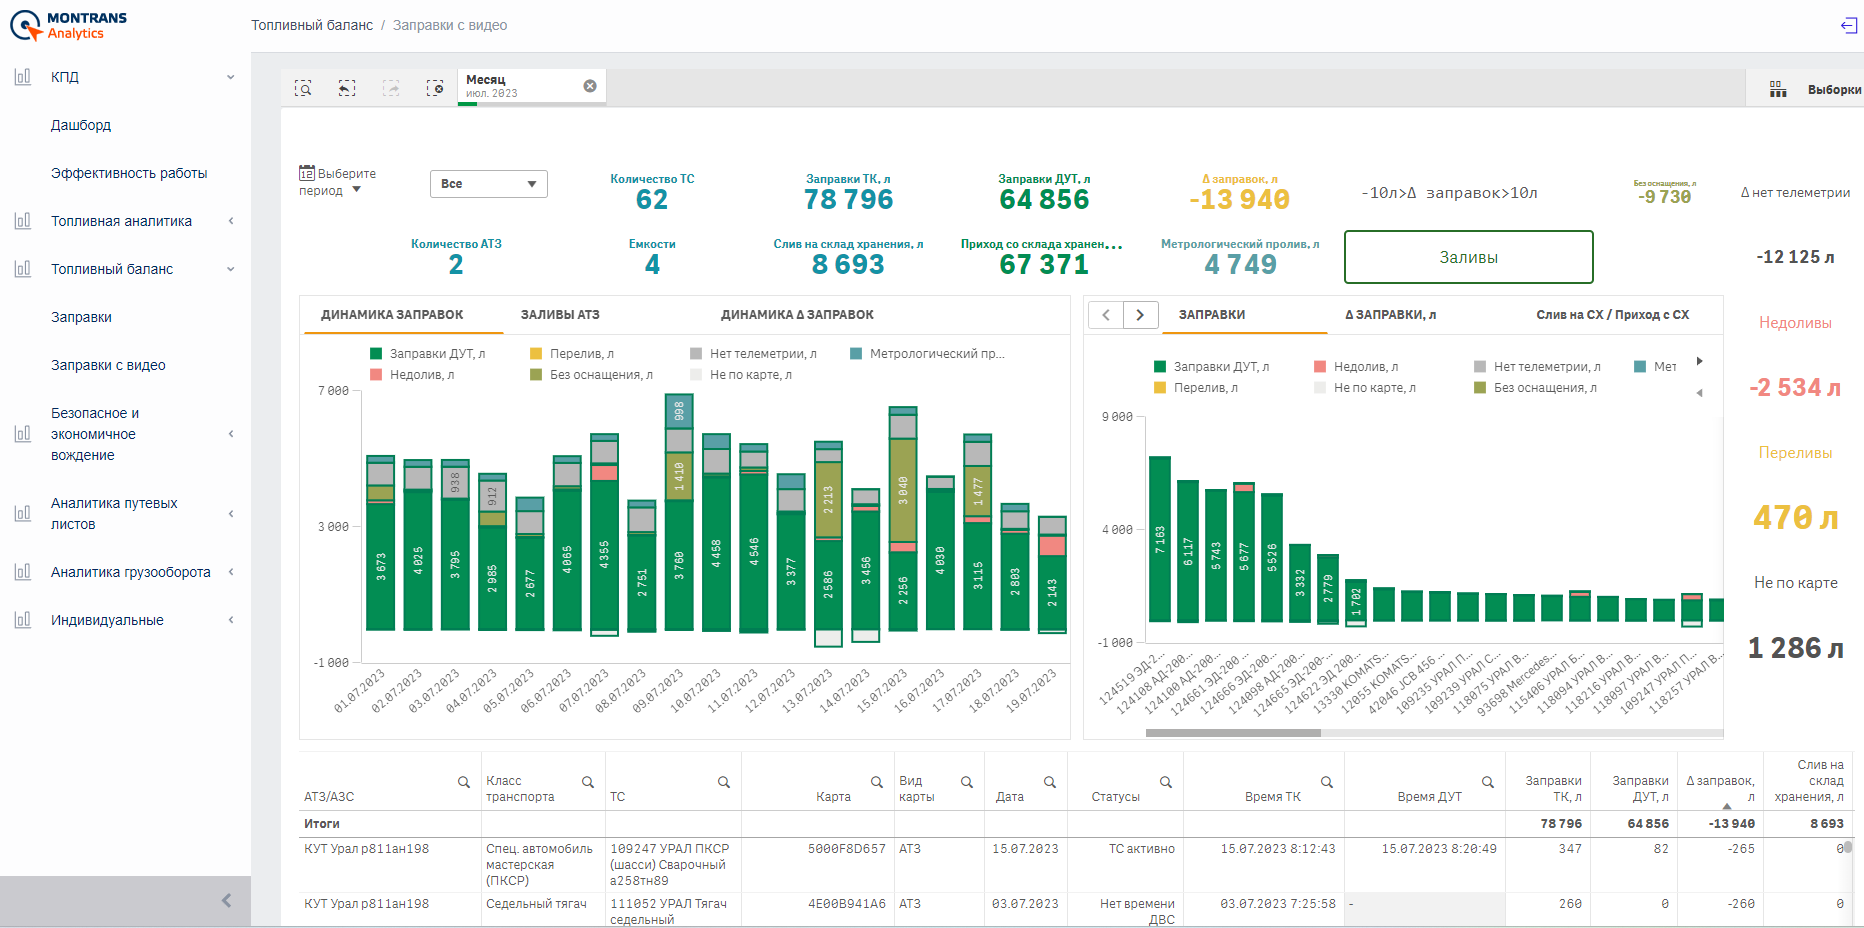Screen dimensions: 1864x928
Task: Open Слив на СХ / Приход с СХ tab
Action: click(x=1612, y=314)
